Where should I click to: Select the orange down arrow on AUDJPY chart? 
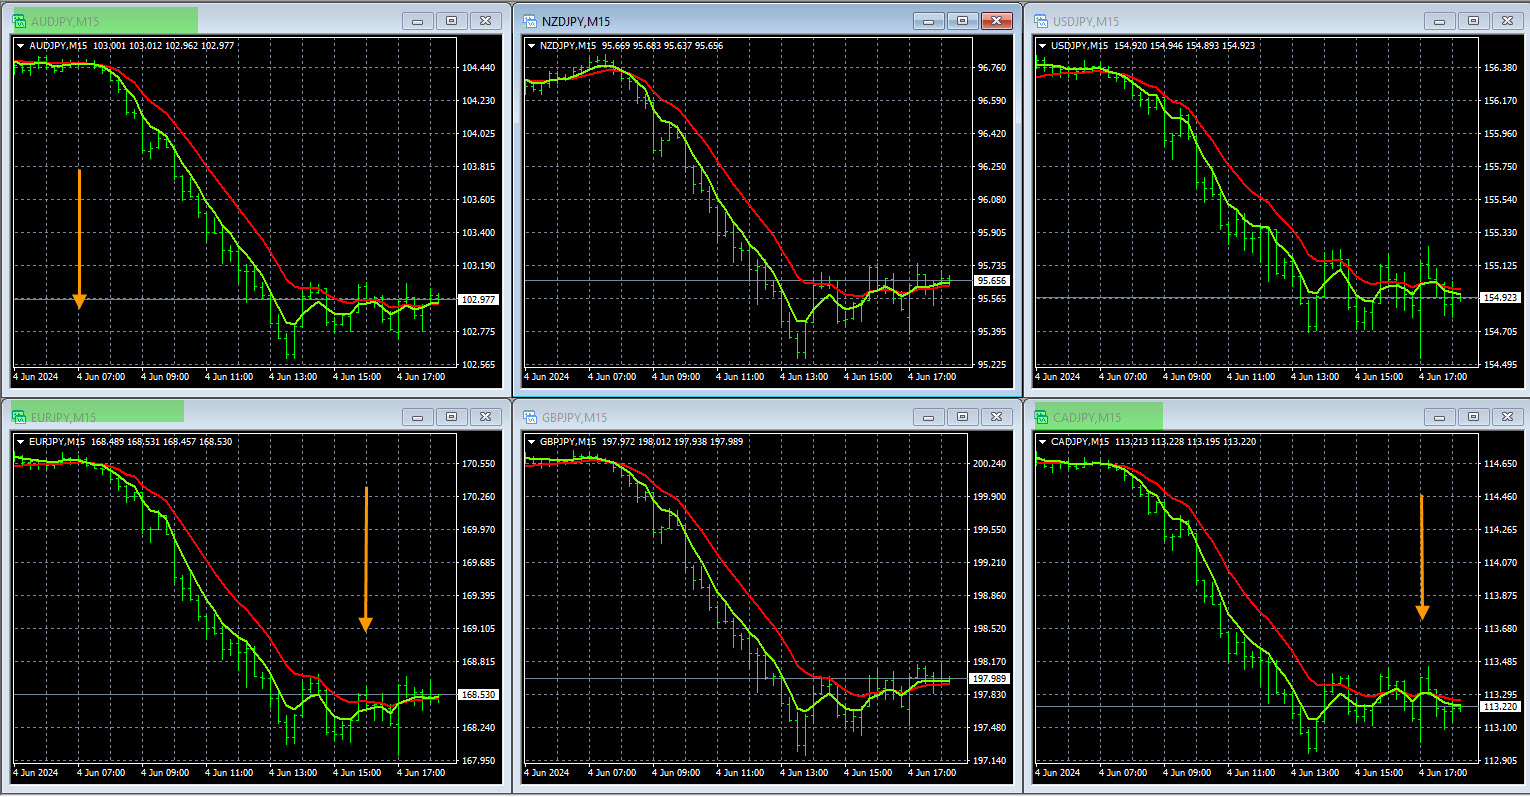[x=79, y=240]
